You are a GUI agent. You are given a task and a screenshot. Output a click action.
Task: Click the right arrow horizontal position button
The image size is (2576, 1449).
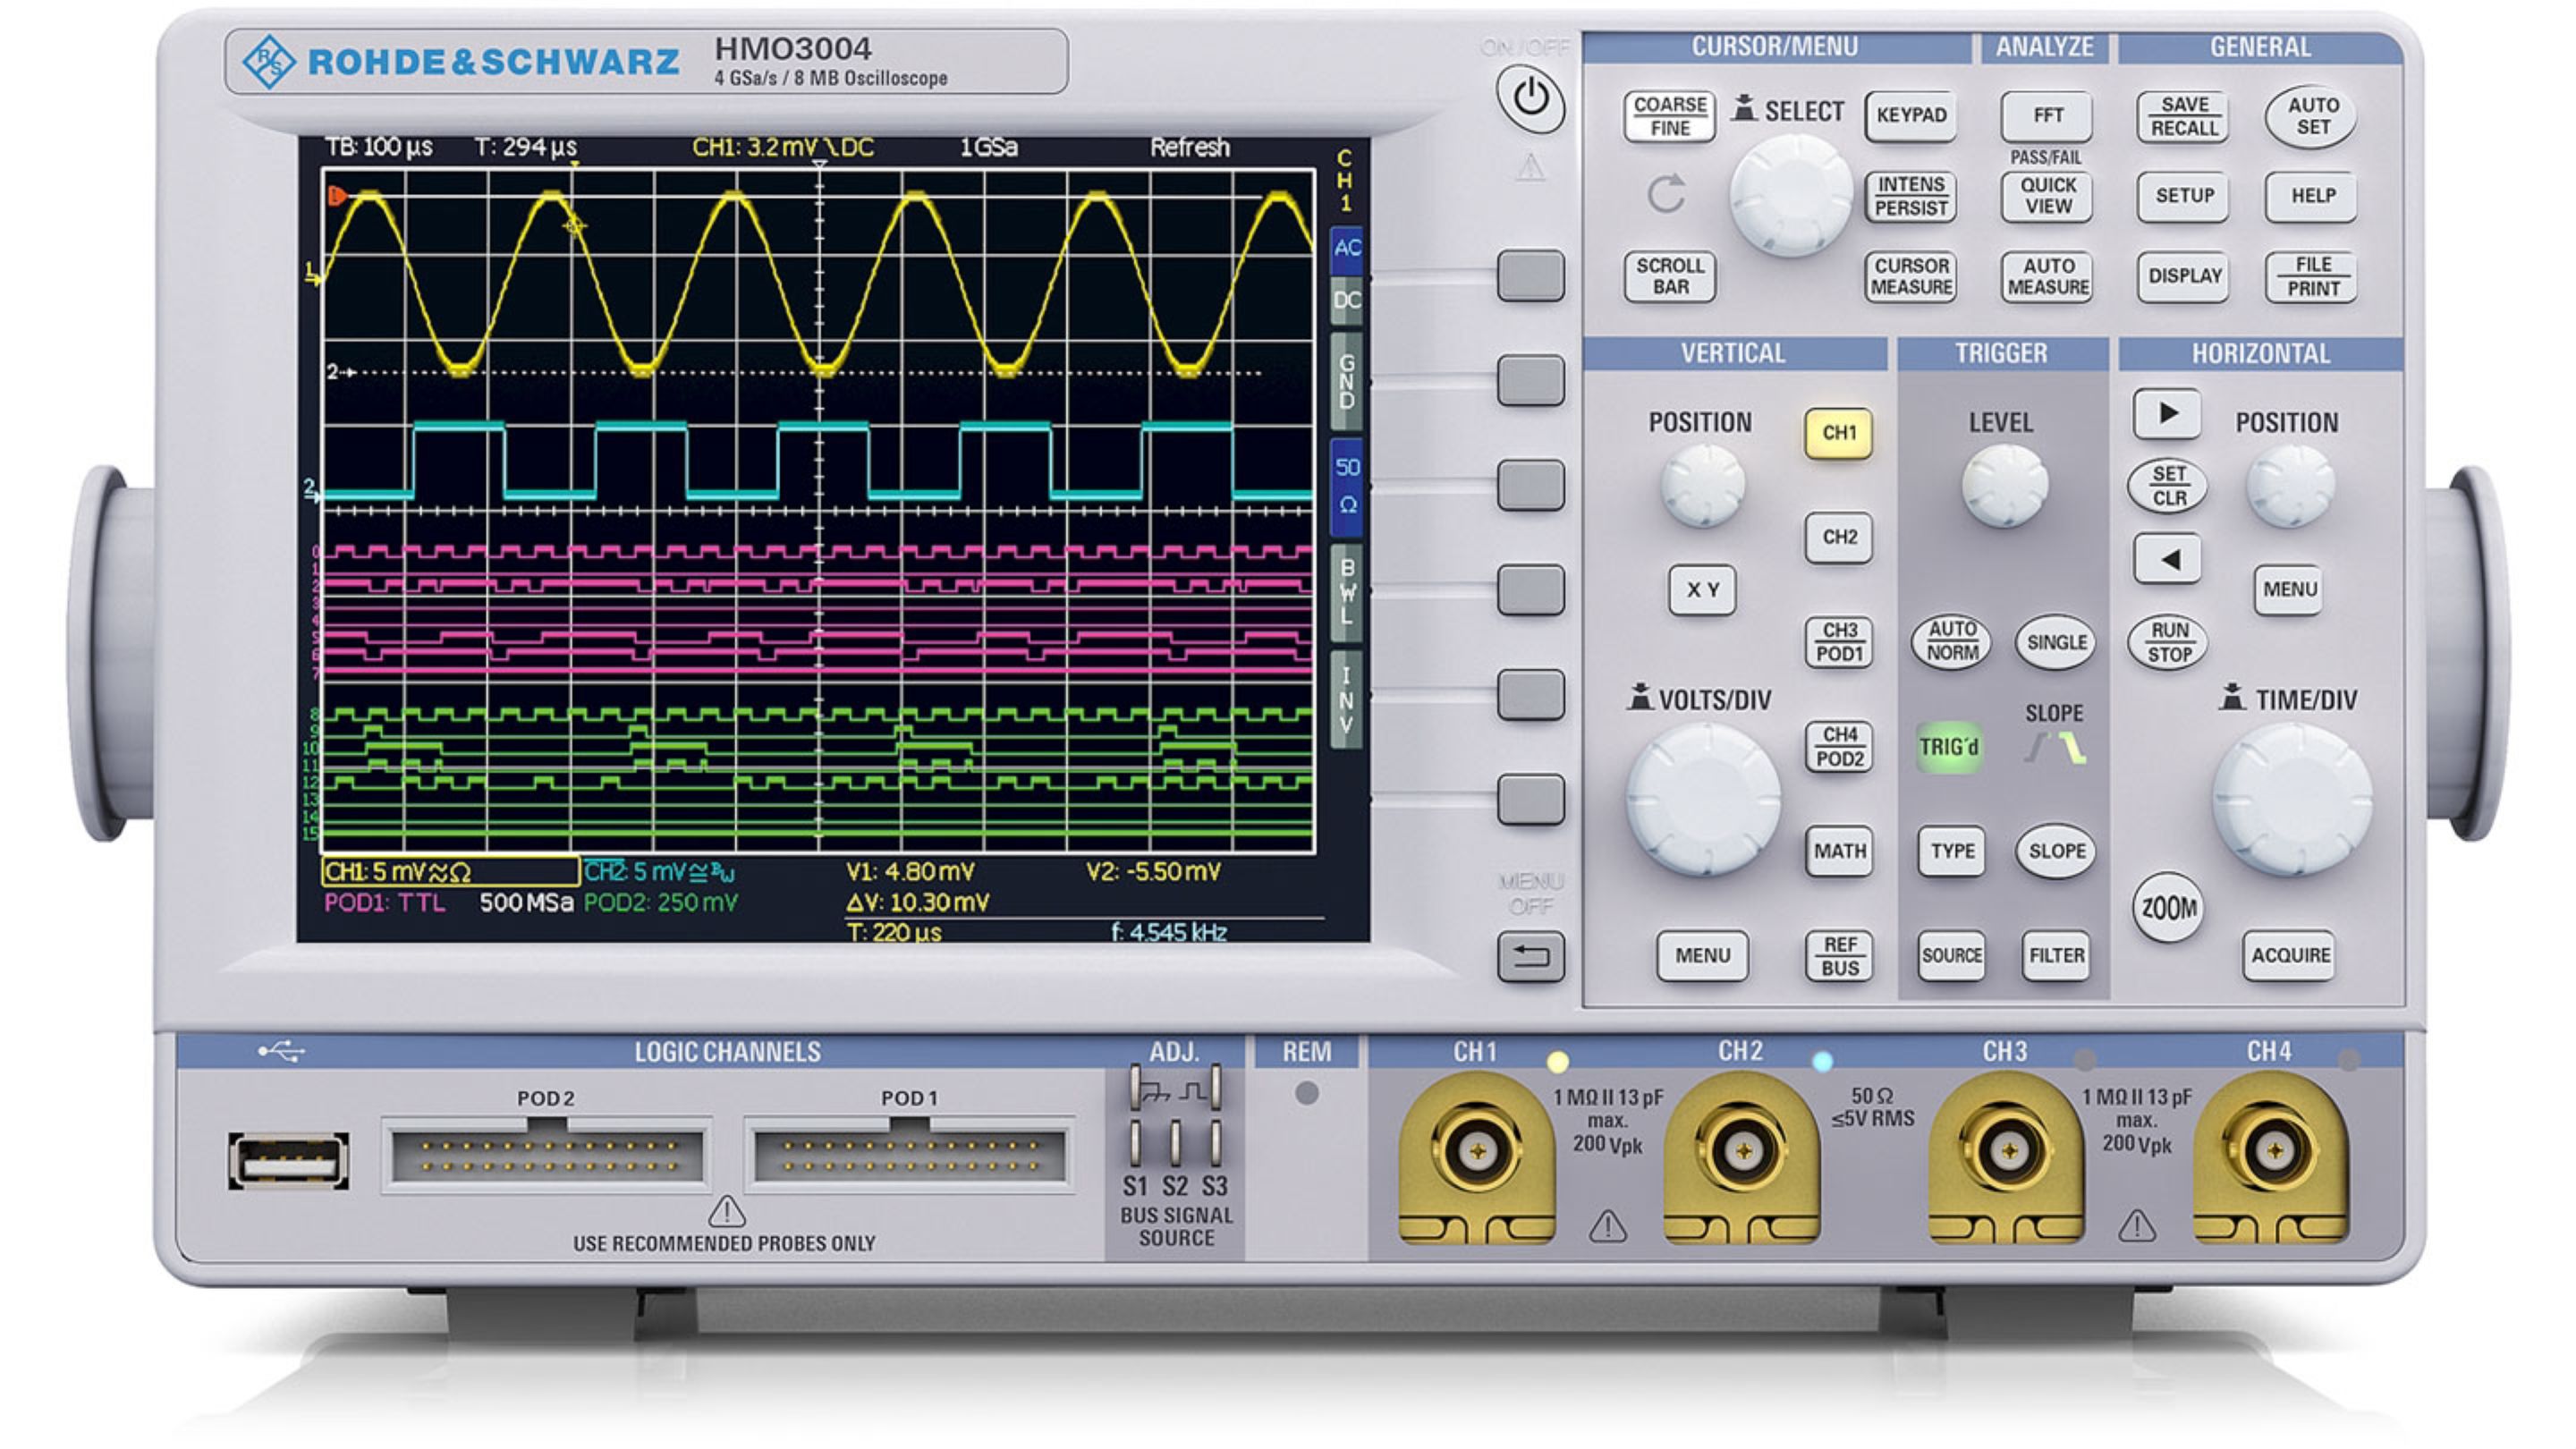(2166, 414)
